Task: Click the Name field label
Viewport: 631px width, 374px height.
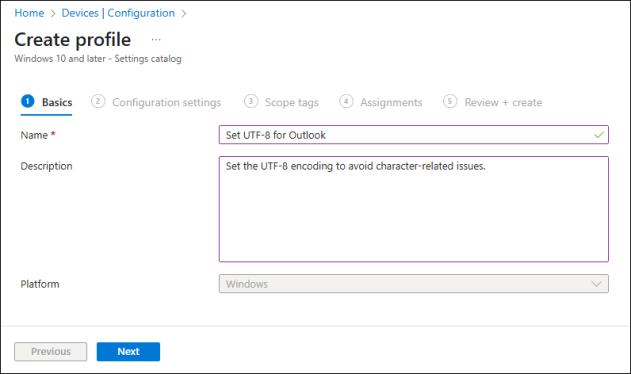Action: pyautogui.click(x=38, y=135)
